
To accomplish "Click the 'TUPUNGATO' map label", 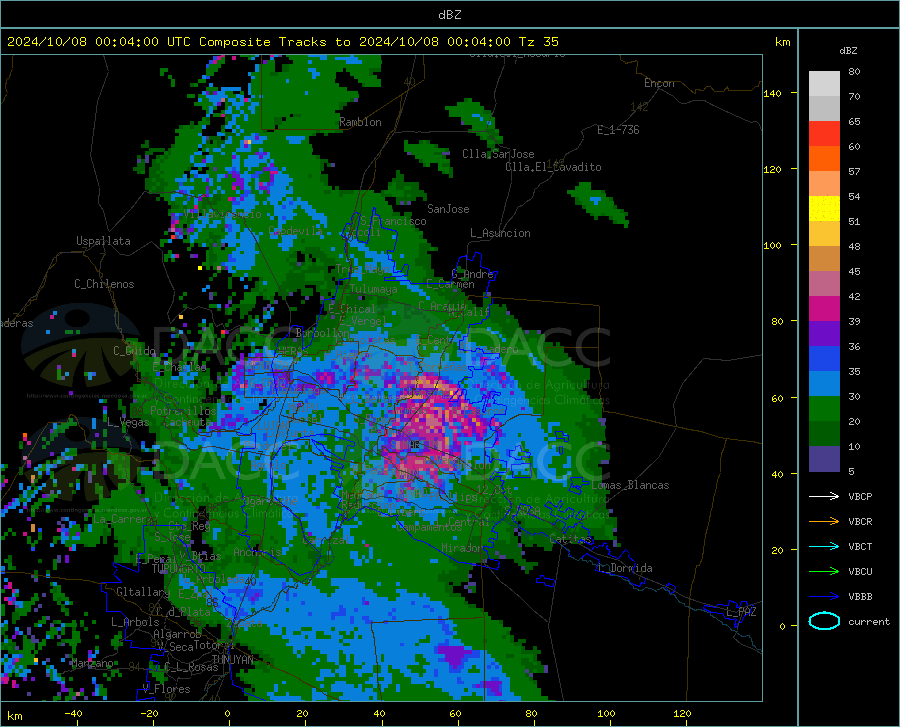I will point(179,569).
